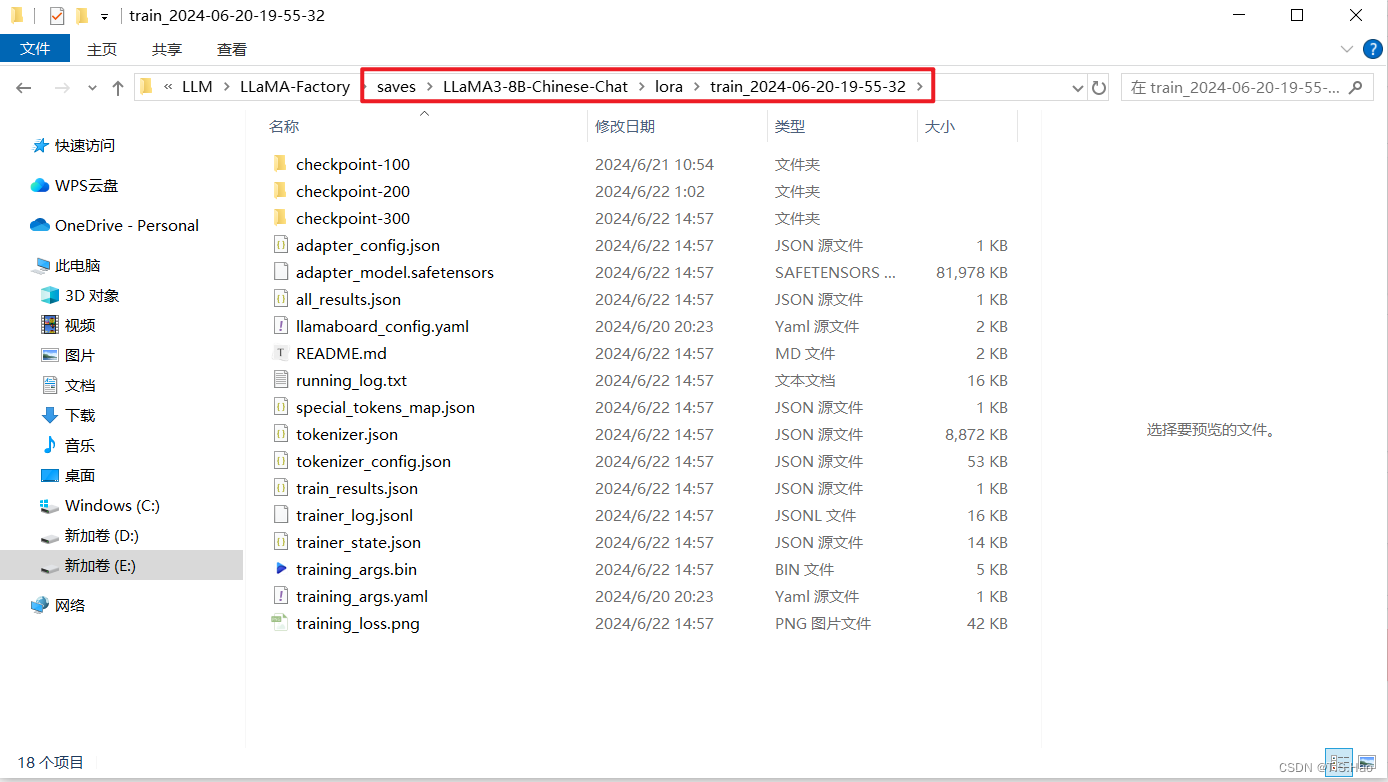Click the checkpoint-300 folder icon

pyautogui.click(x=280, y=218)
